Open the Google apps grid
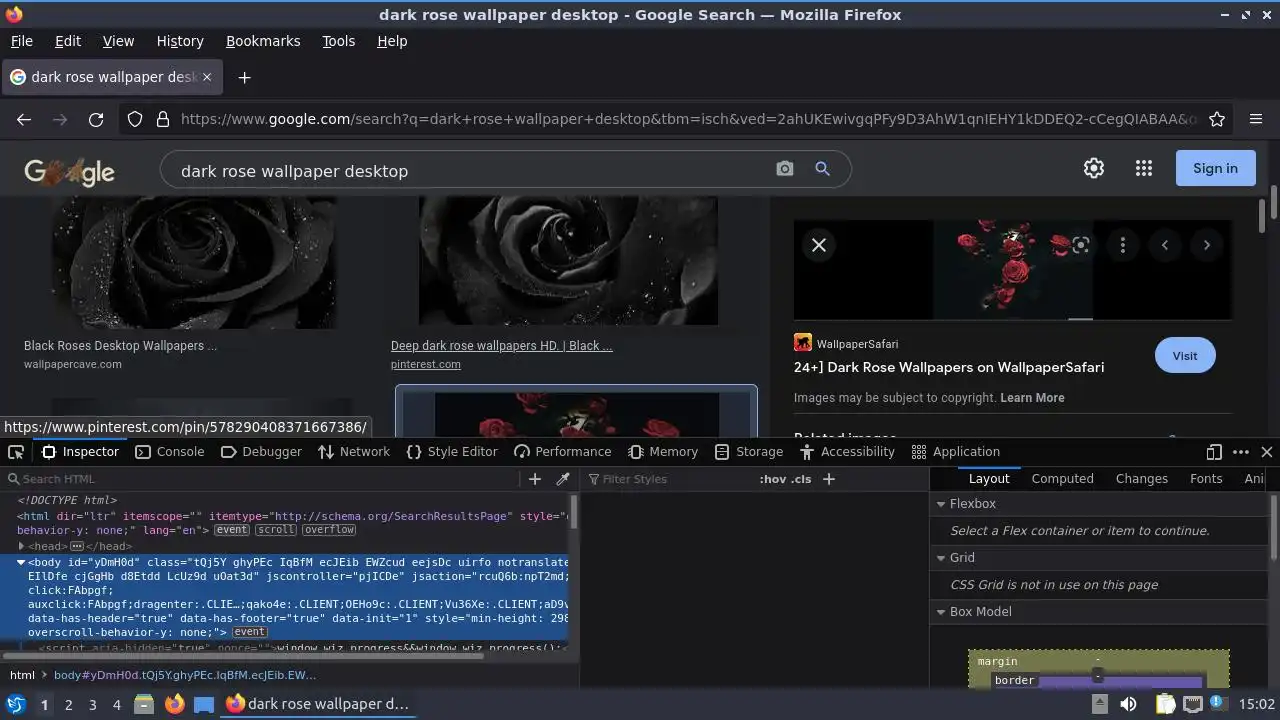The image size is (1280, 720). tap(1144, 168)
